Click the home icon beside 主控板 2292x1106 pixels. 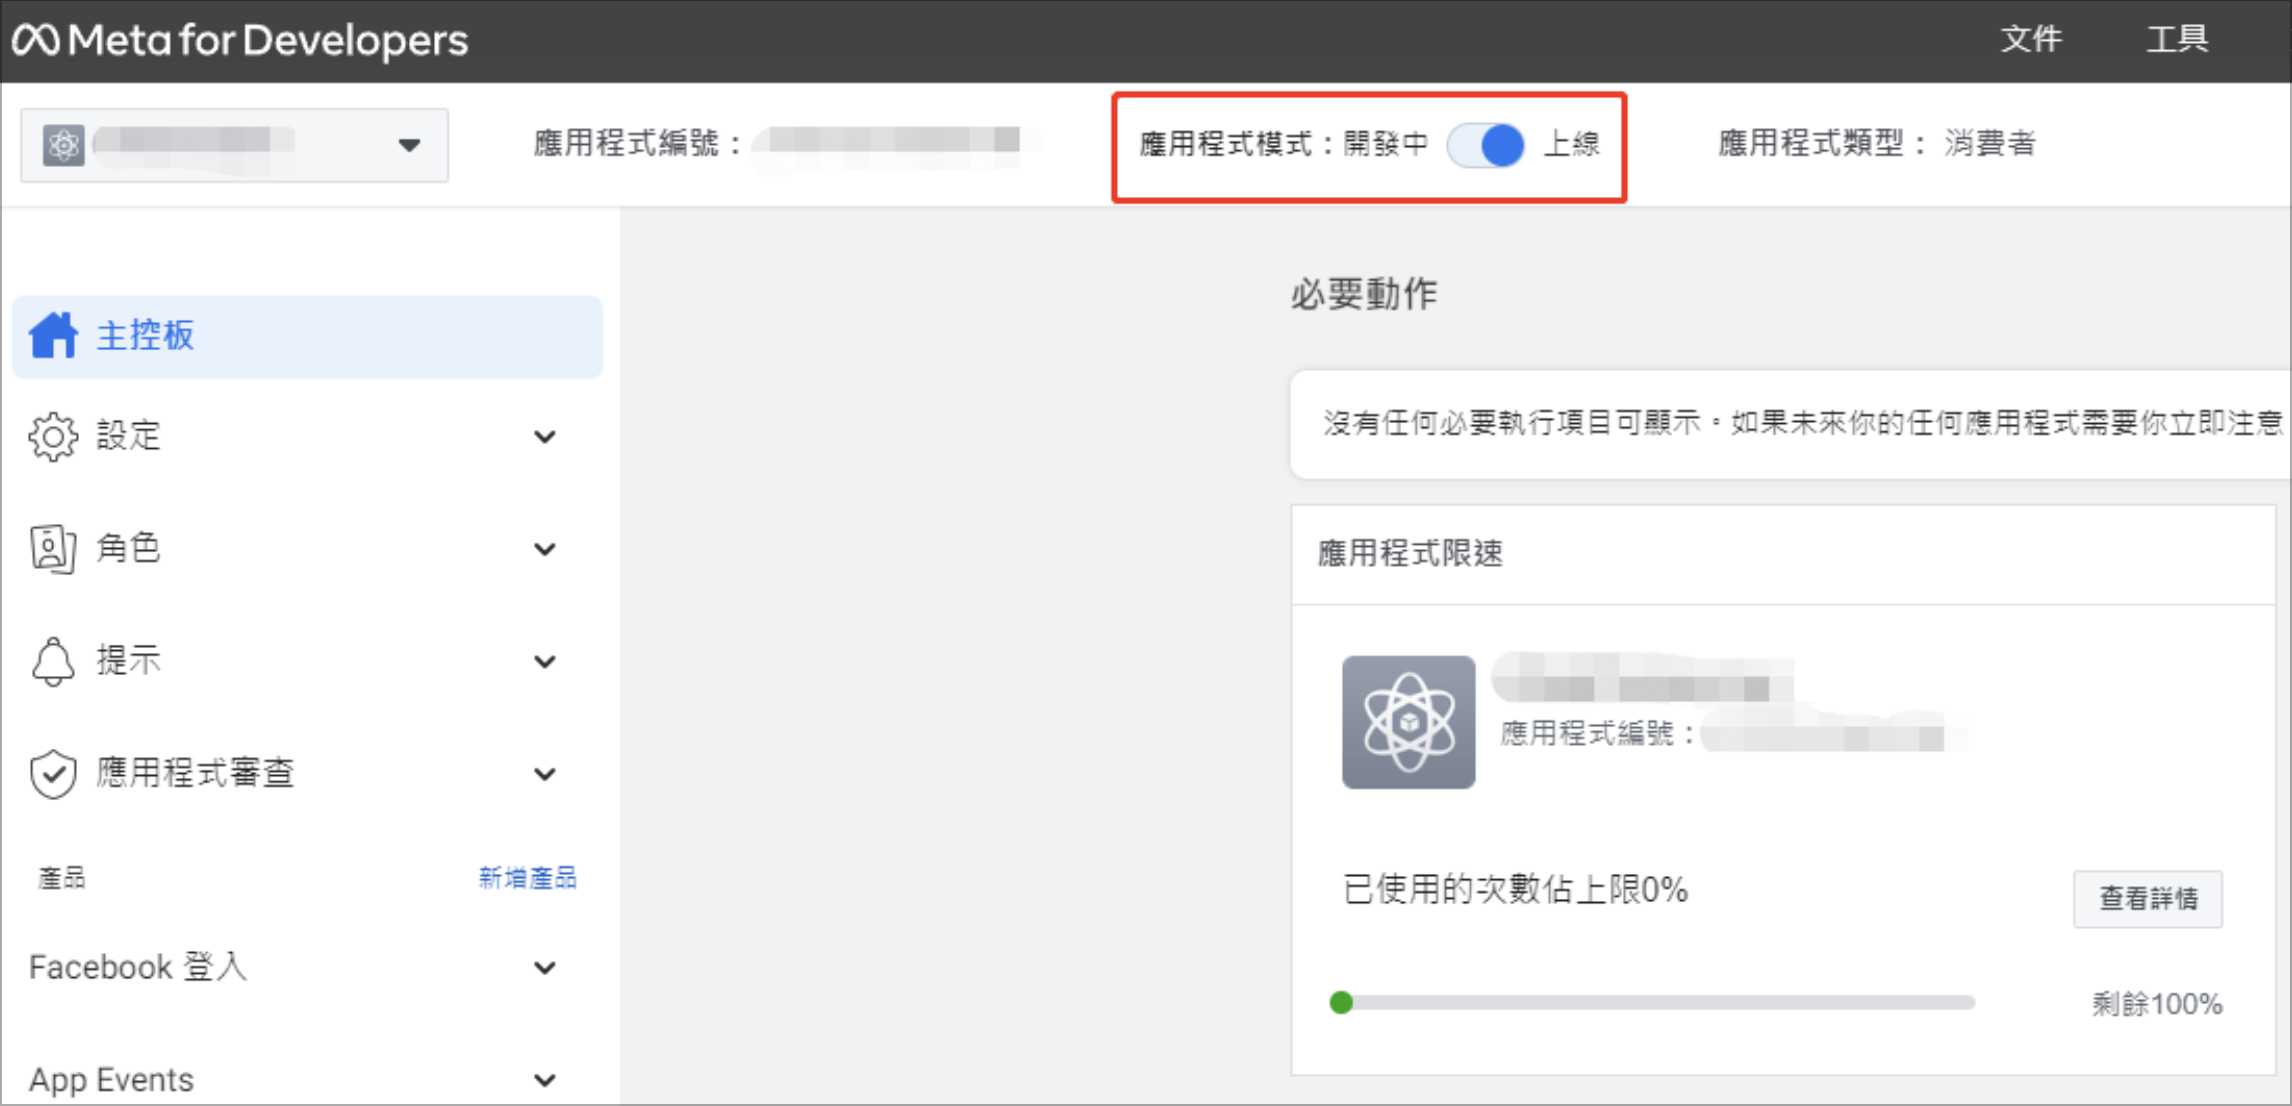point(53,335)
